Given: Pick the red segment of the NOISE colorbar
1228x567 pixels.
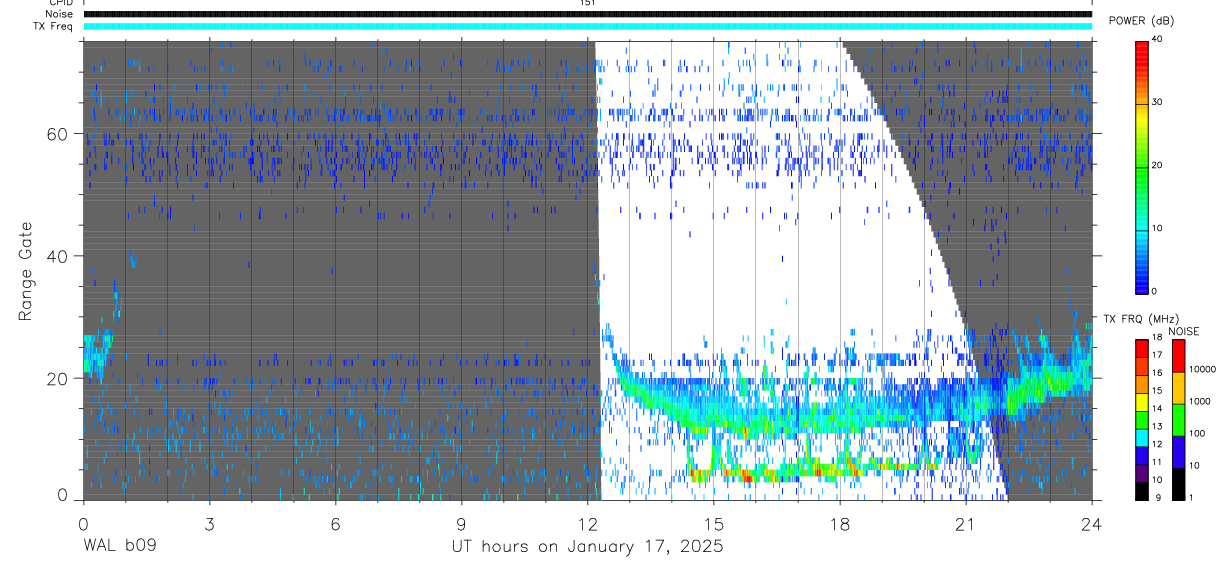Looking at the screenshot, I should (x=1179, y=355).
